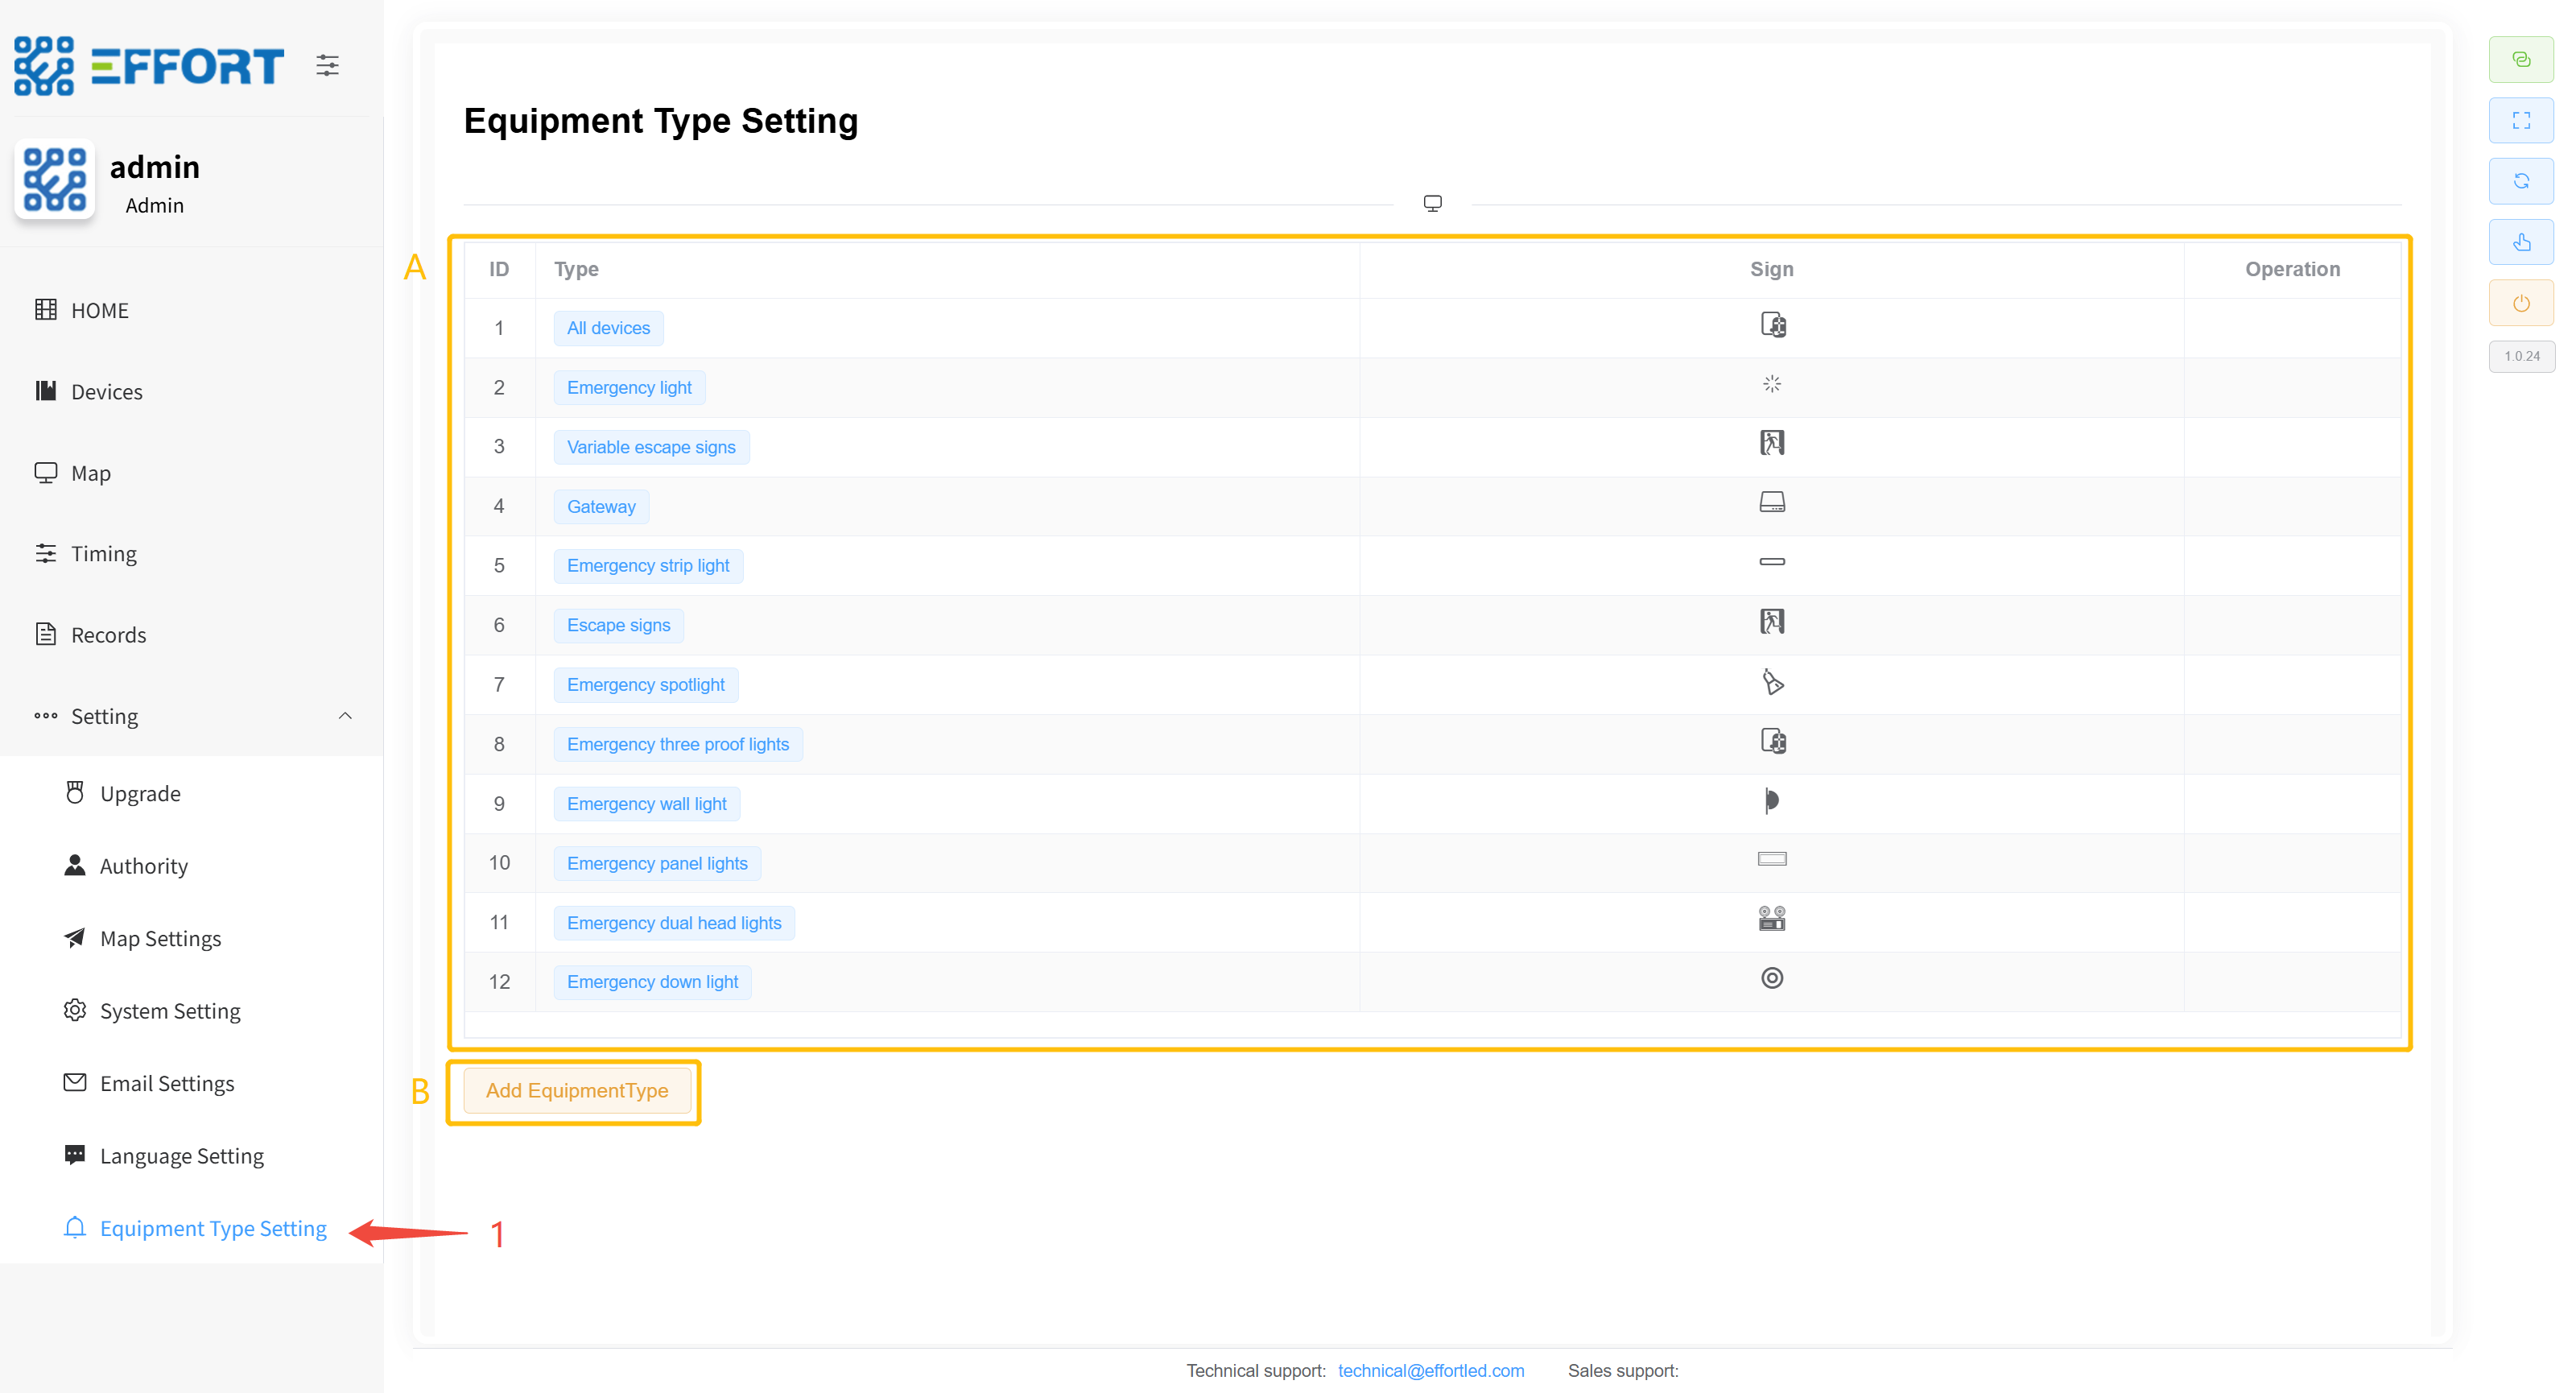Click the Emergency spotlight type tag
The image size is (2576, 1393).
click(645, 685)
